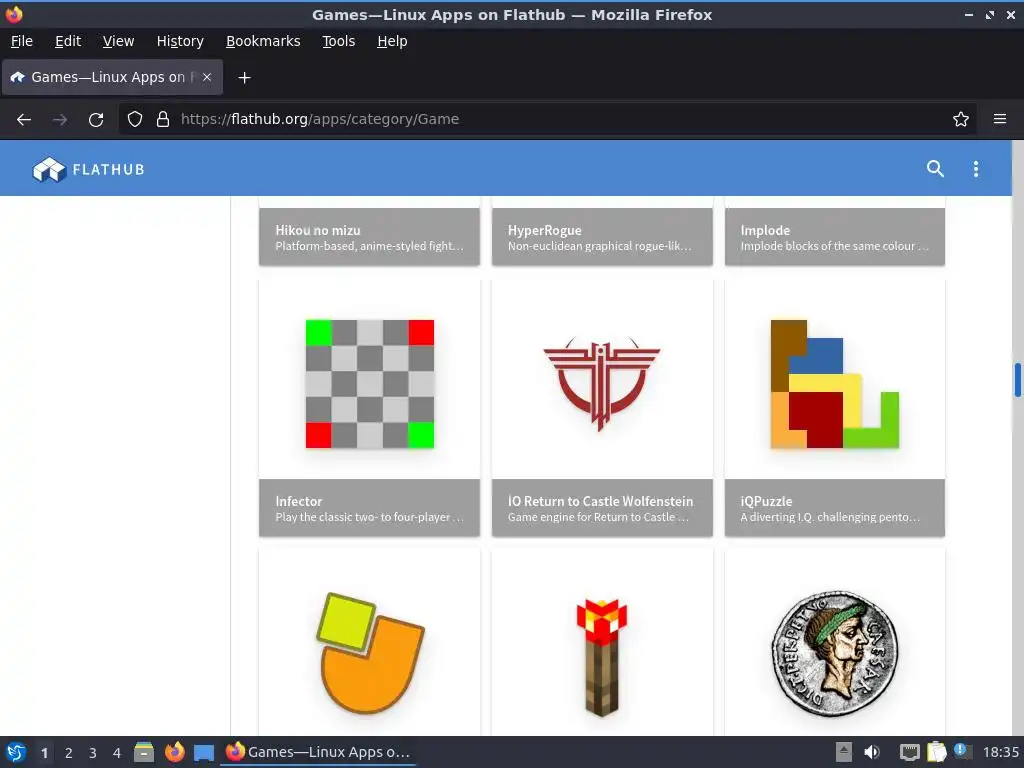The image size is (1024, 768).
Task: Open a new tab with plus button
Action: (244, 78)
